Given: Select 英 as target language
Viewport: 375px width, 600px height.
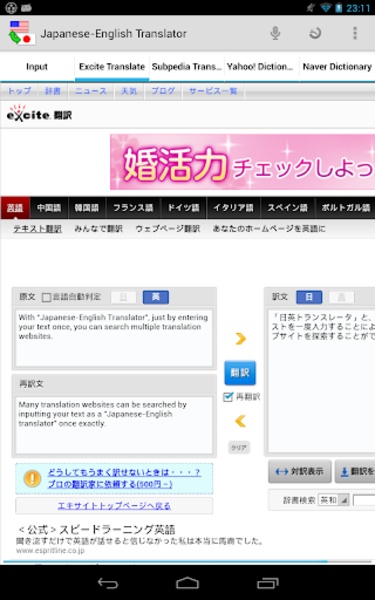Looking at the screenshot, I should click(x=341, y=297).
